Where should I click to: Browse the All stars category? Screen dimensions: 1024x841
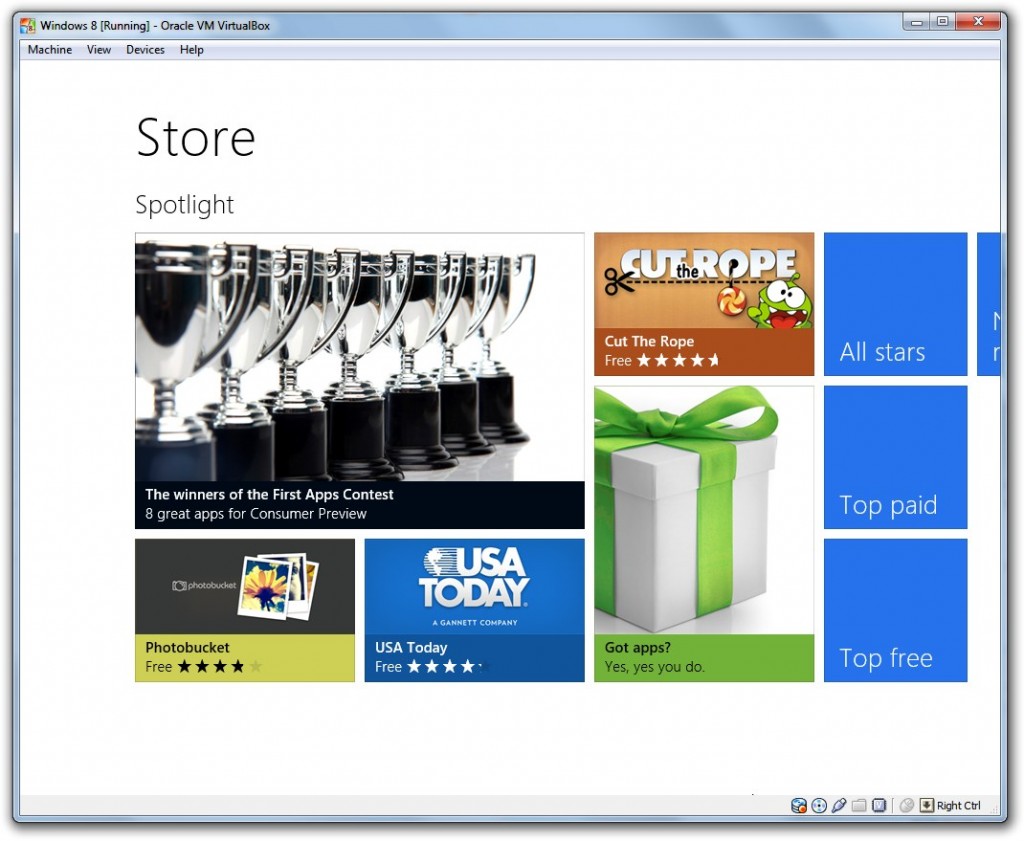click(x=895, y=303)
